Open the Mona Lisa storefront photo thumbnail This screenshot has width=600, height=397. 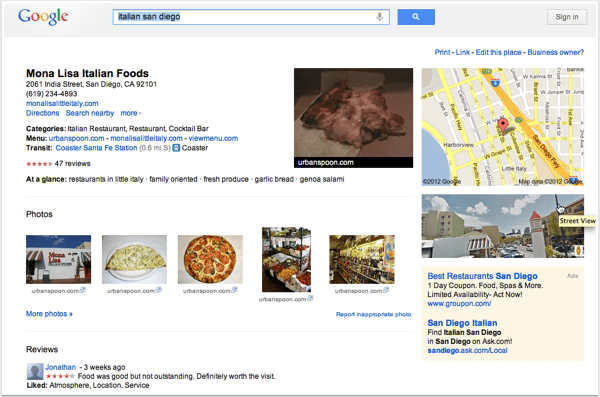tap(59, 259)
